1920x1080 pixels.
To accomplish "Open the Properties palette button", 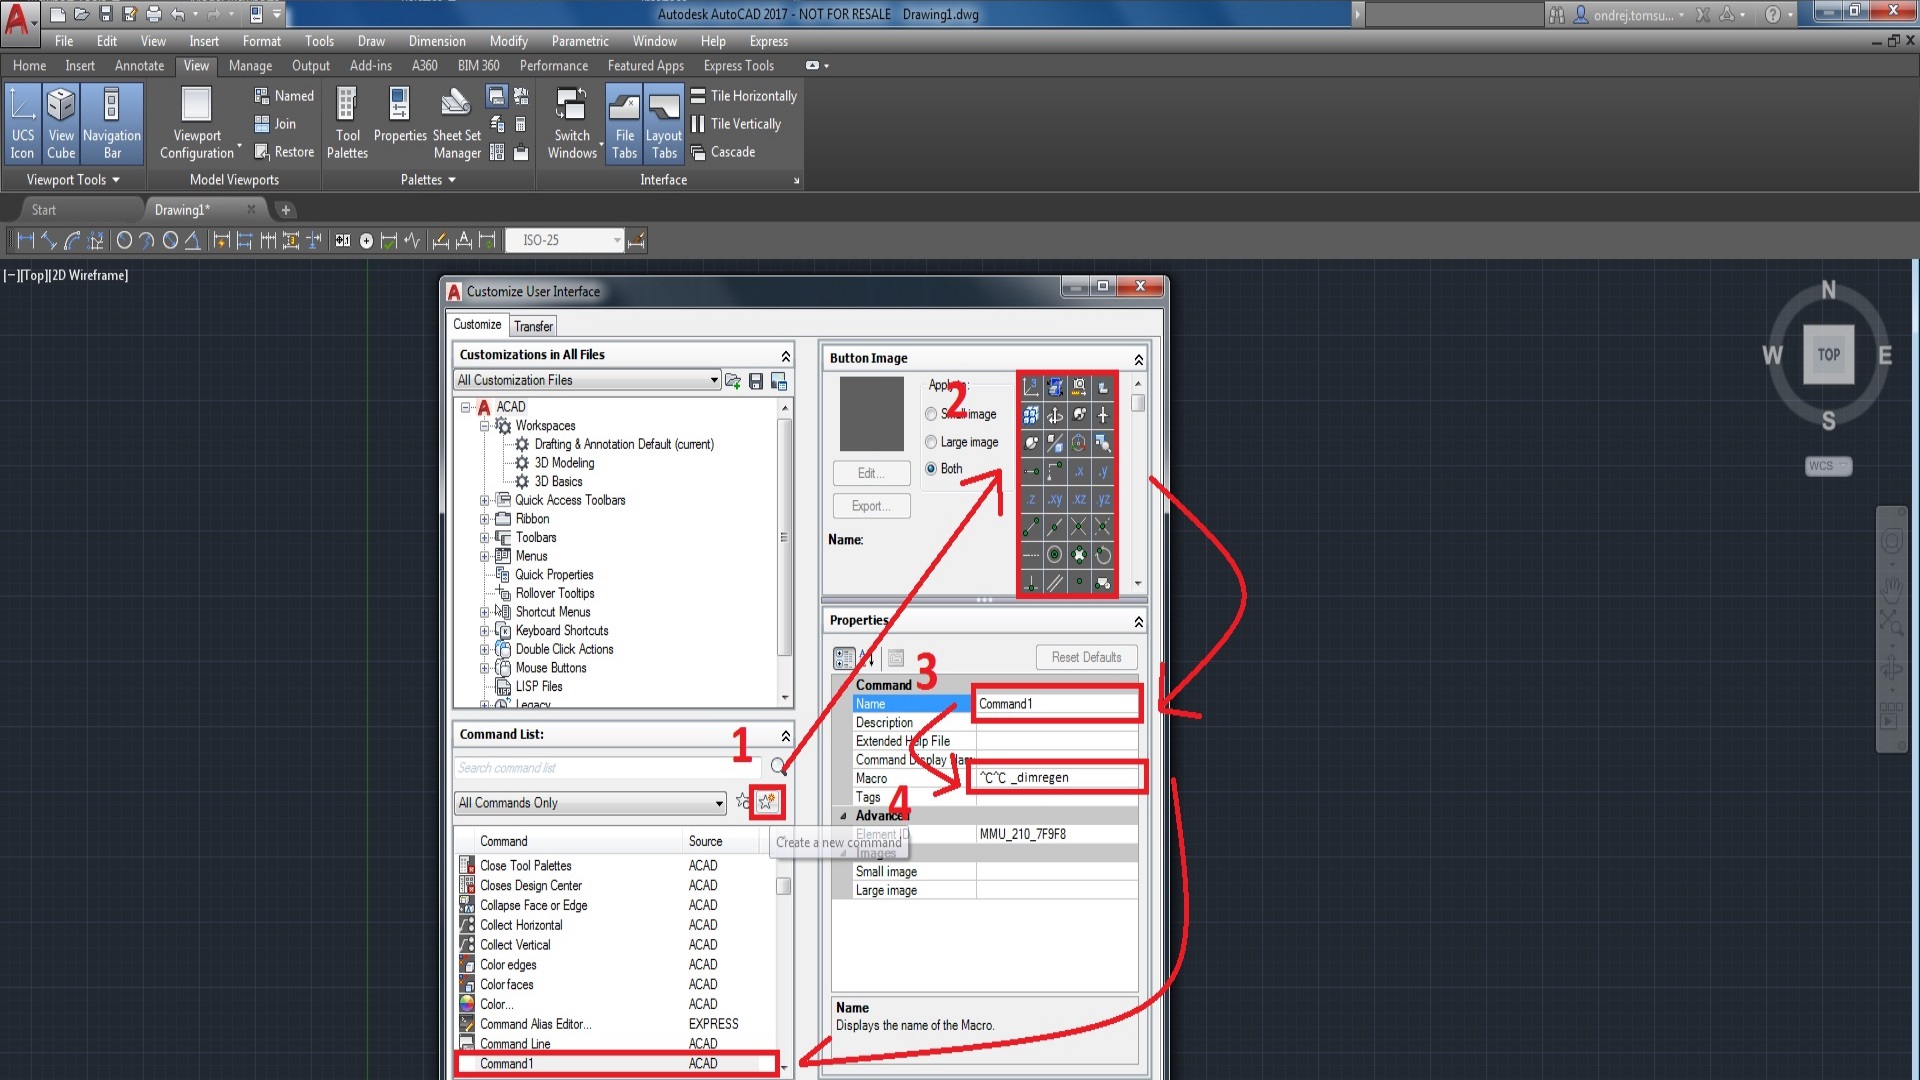I will point(400,116).
